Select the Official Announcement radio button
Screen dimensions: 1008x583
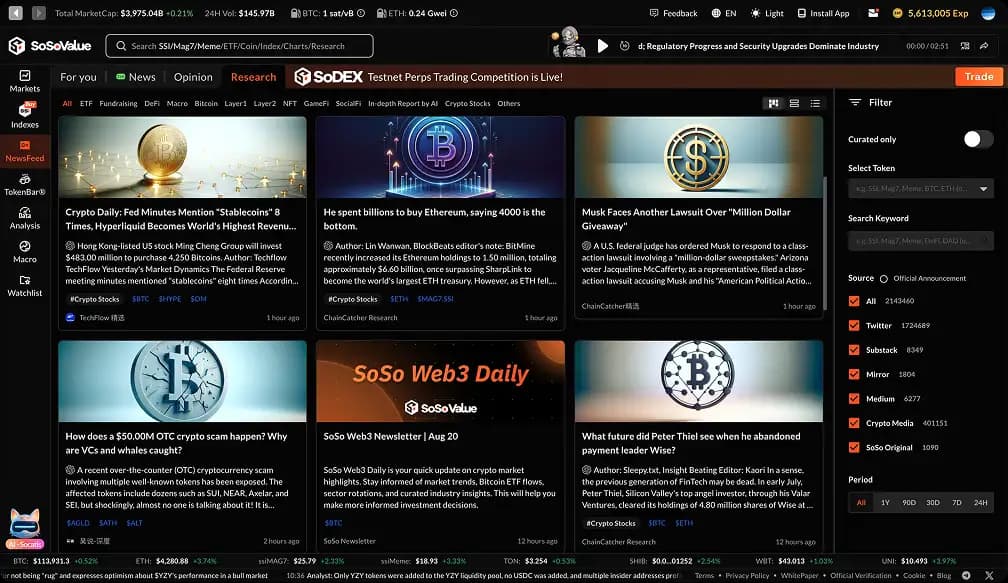[884, 279]
